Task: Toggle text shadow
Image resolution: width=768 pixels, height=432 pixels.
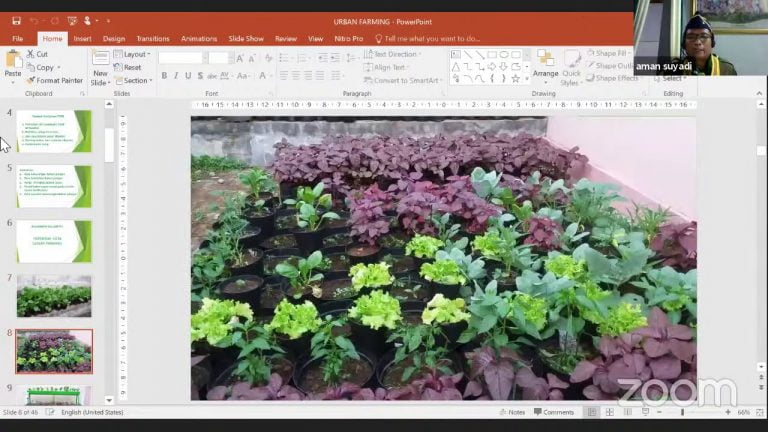Action: [x=200, y=76]
